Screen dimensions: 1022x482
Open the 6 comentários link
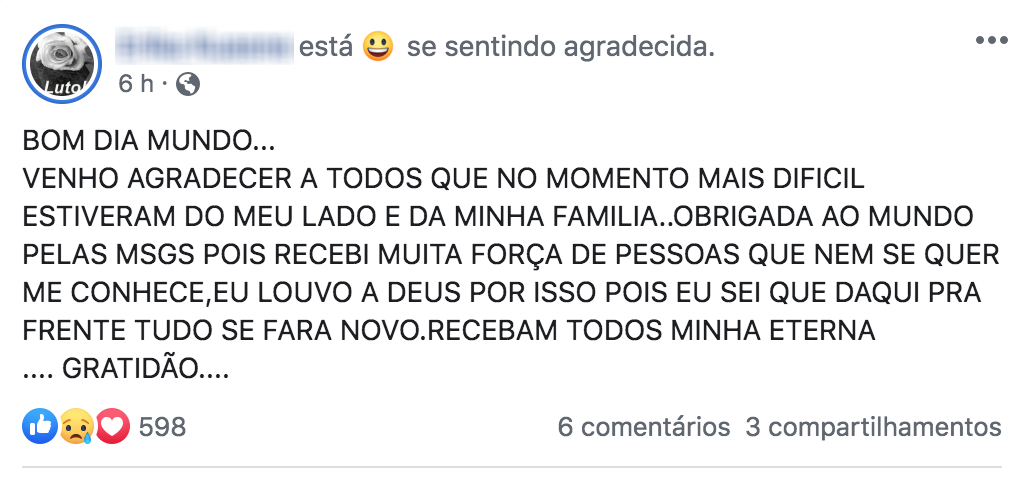(x=644, y=427)
